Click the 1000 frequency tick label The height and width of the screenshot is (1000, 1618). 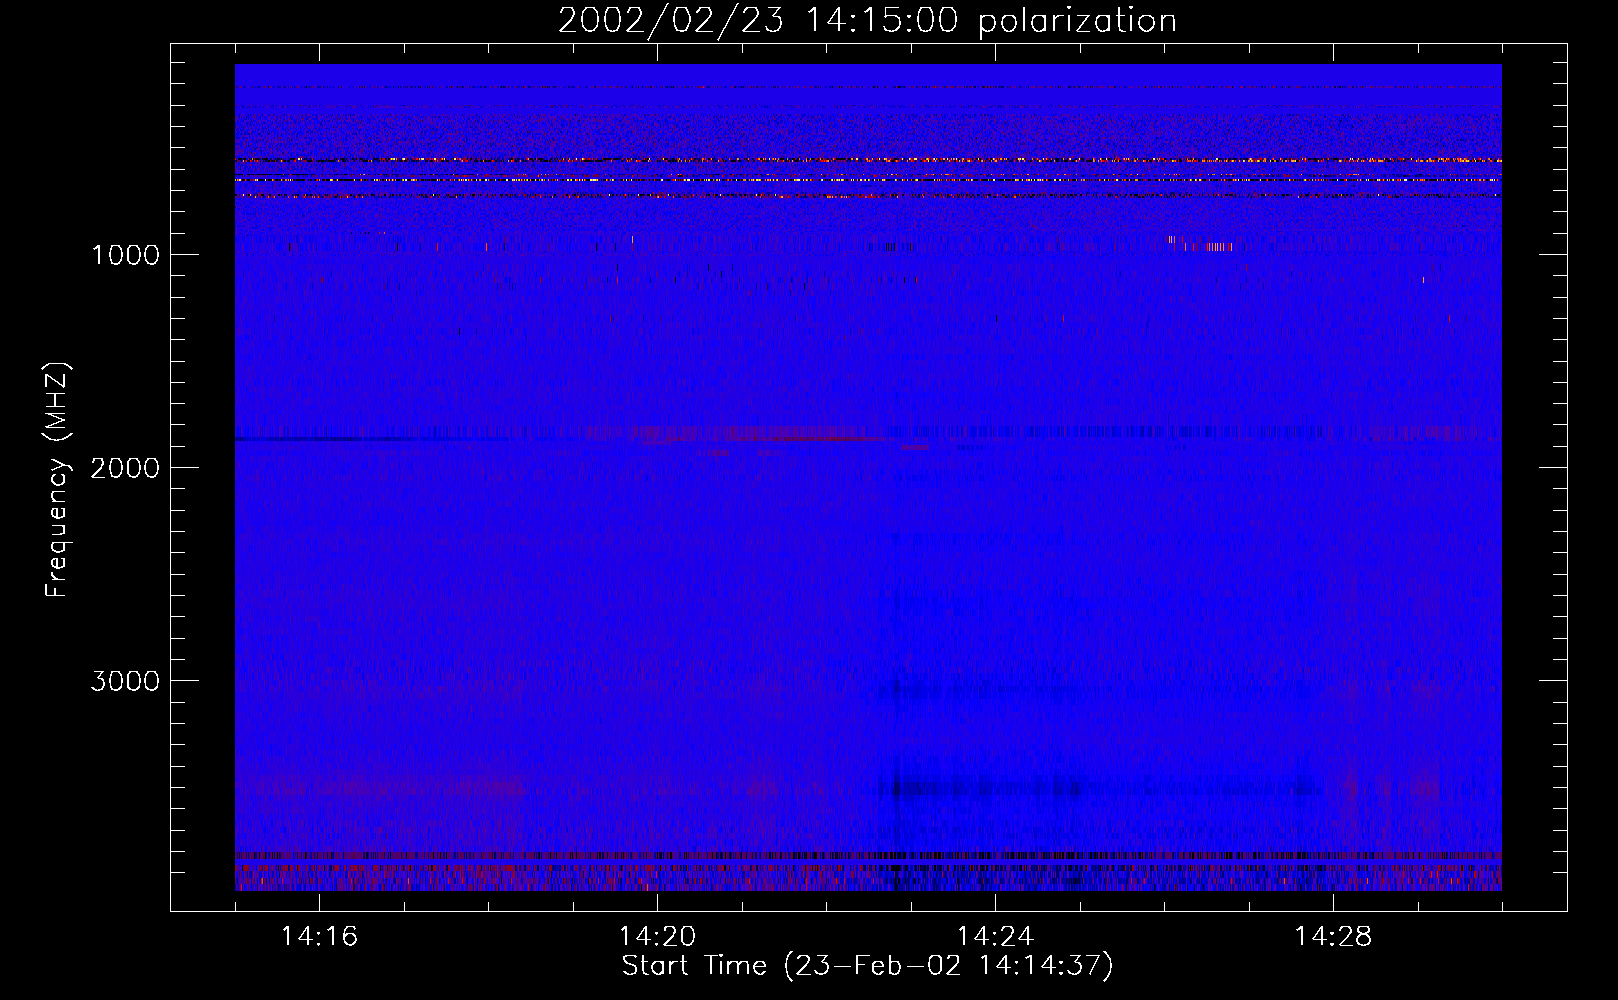pyautogui.click(x=125, y=255)
